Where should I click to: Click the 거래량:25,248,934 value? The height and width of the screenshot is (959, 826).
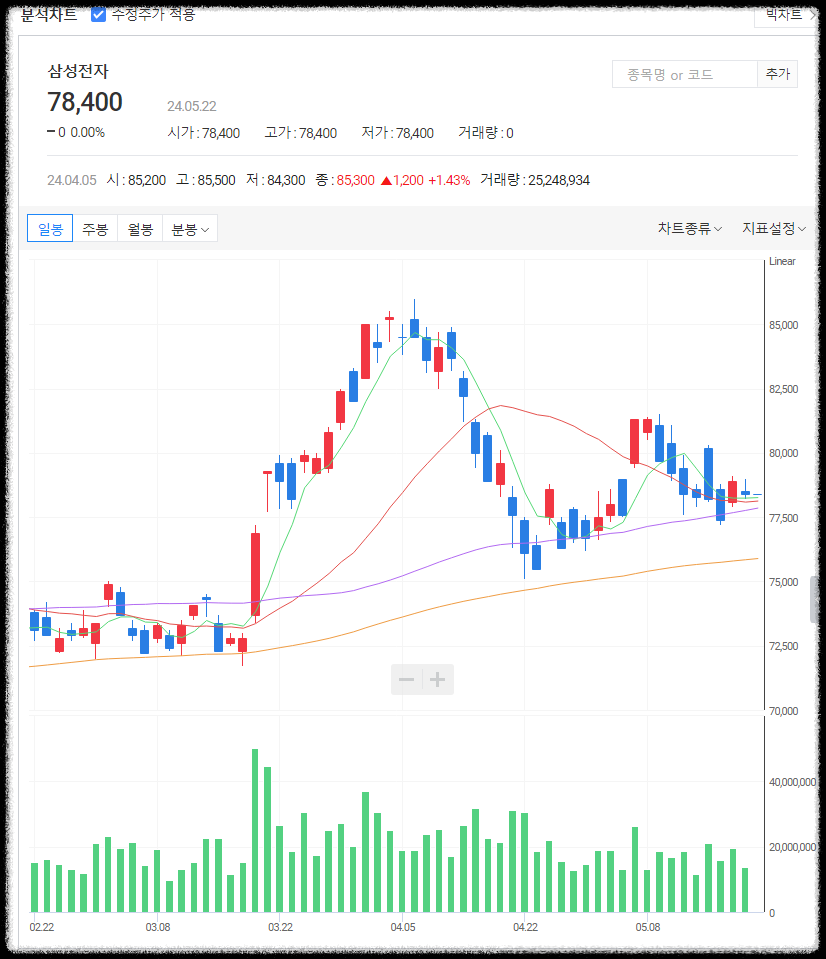click(x=535, y=180)
